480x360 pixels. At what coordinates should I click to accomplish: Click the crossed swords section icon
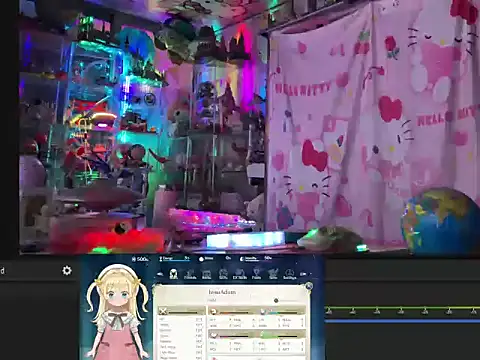click(163, 312)
